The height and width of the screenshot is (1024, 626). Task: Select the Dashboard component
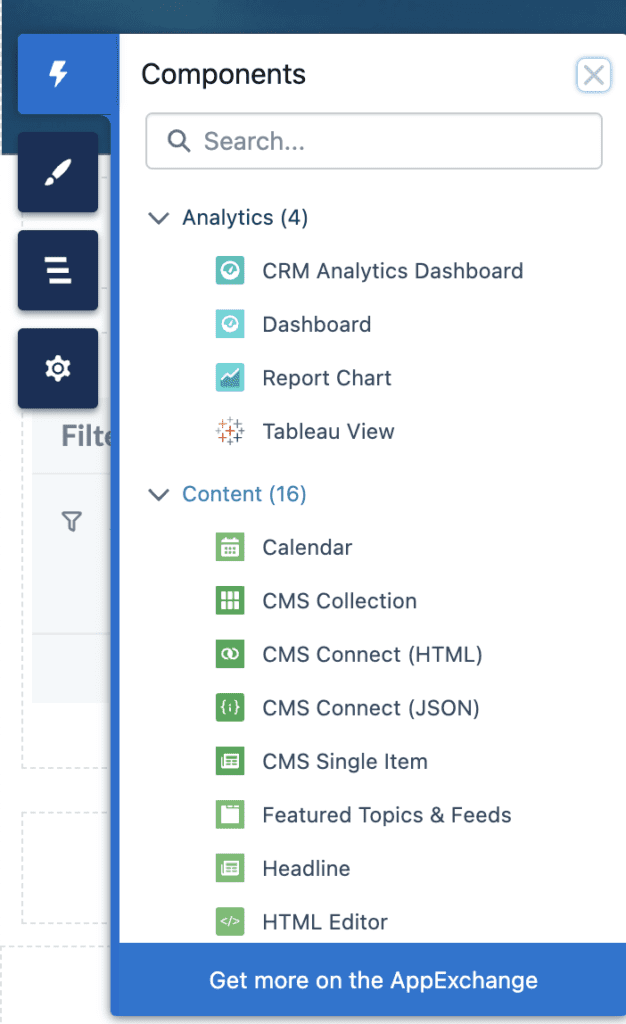click(316, 324)
